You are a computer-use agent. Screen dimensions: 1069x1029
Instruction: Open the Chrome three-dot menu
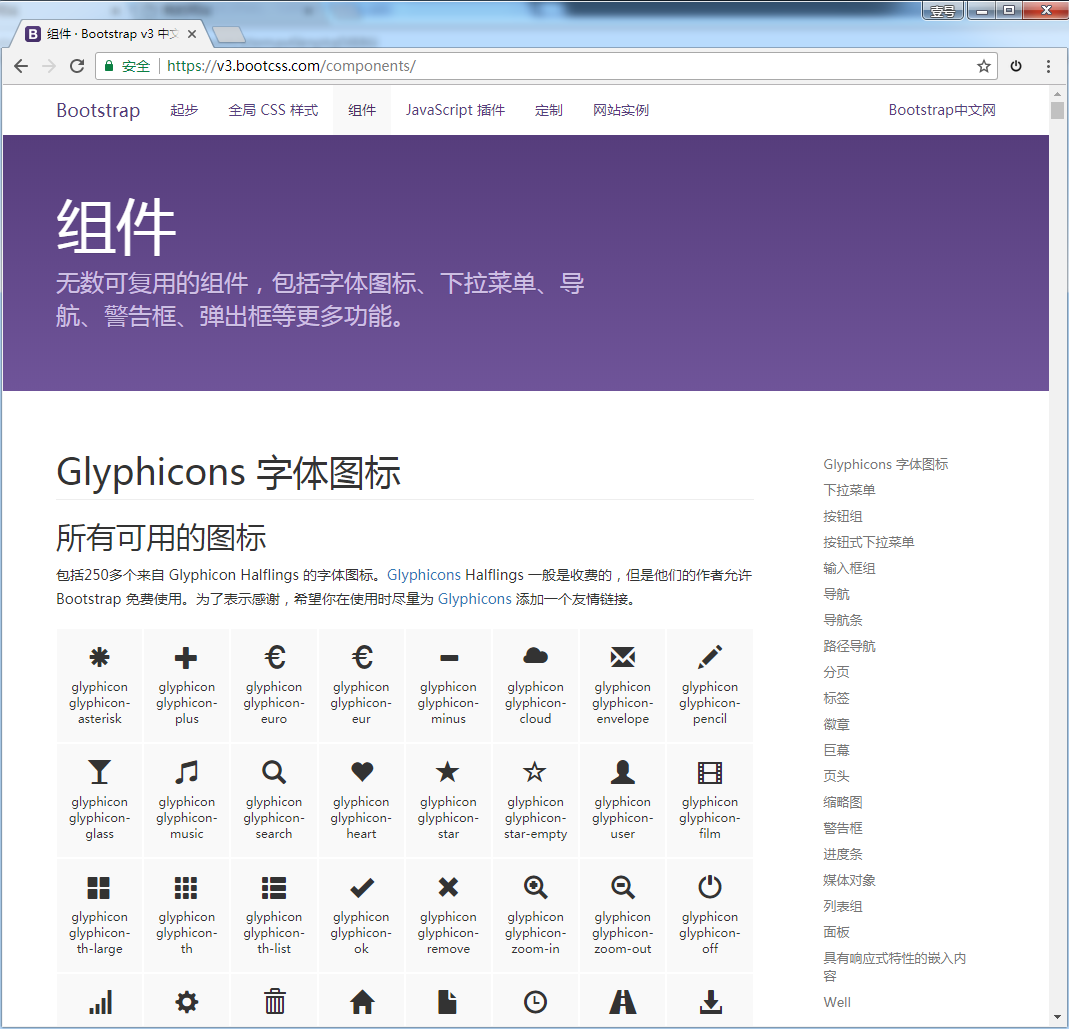coord(1048,66)
